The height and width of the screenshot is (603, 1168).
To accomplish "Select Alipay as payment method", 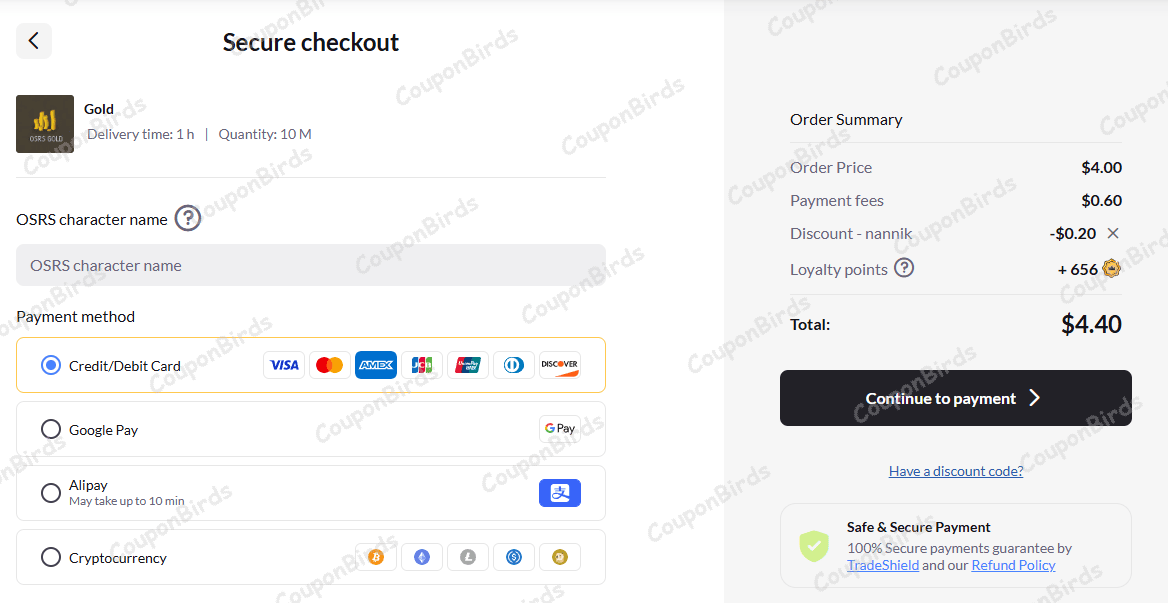I will (51, 493).
